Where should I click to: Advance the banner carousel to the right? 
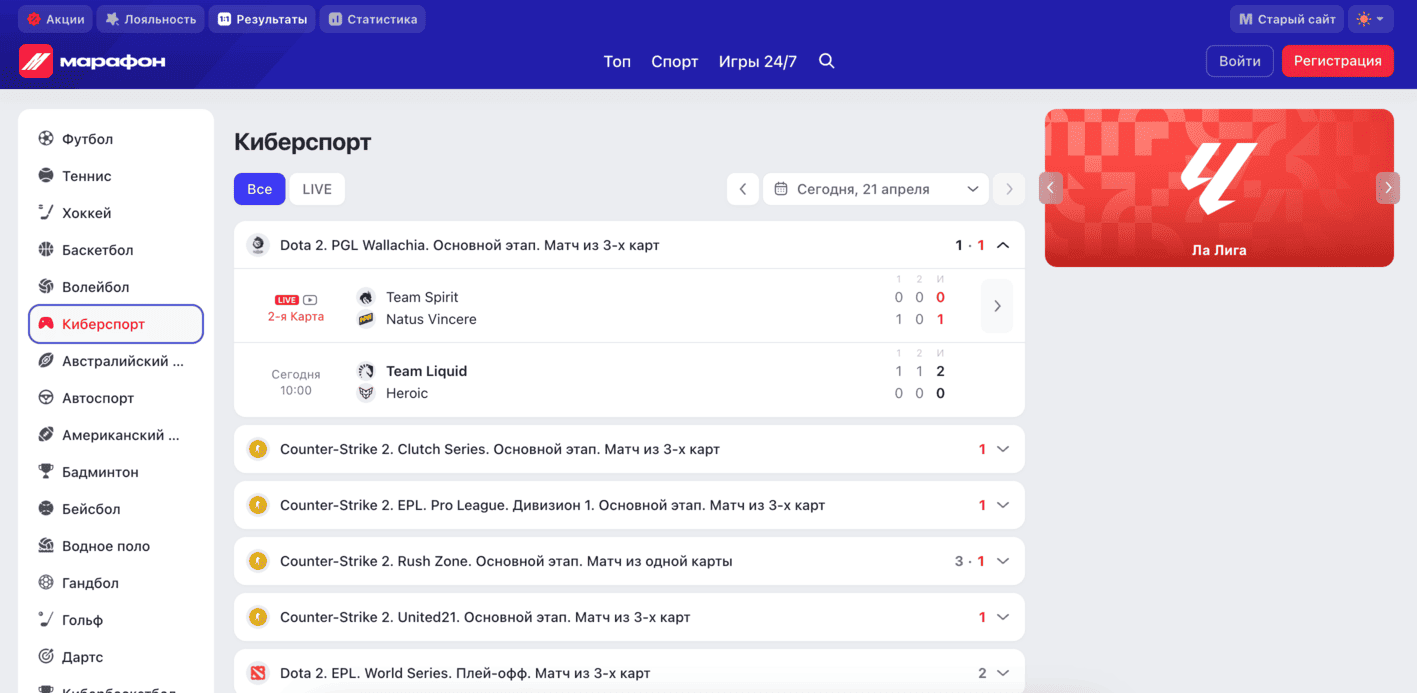1387,188
